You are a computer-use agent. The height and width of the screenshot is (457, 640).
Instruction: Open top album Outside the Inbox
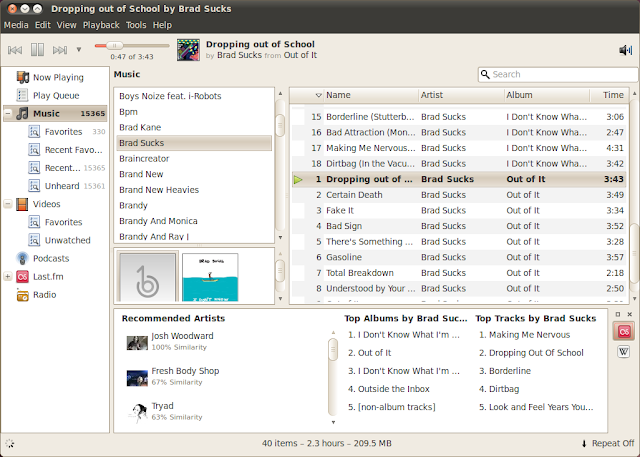[389, 389]
